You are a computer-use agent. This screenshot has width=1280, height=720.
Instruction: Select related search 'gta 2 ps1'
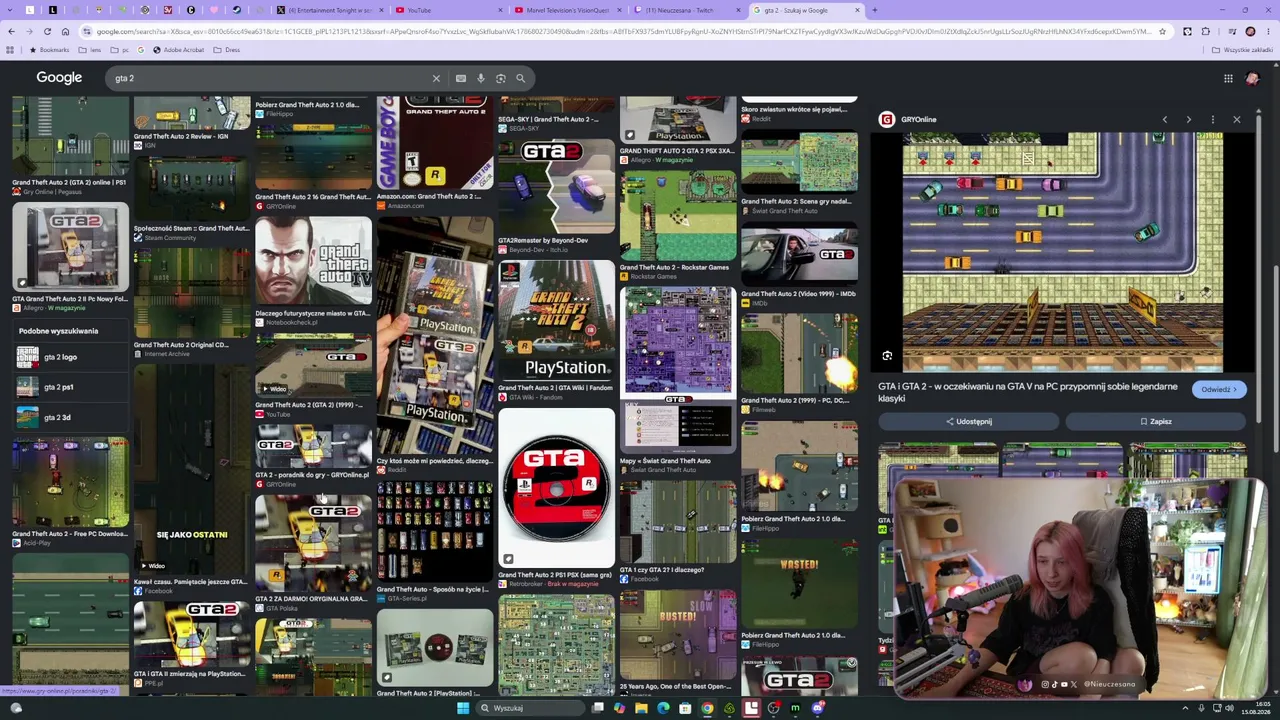[70, 387]
